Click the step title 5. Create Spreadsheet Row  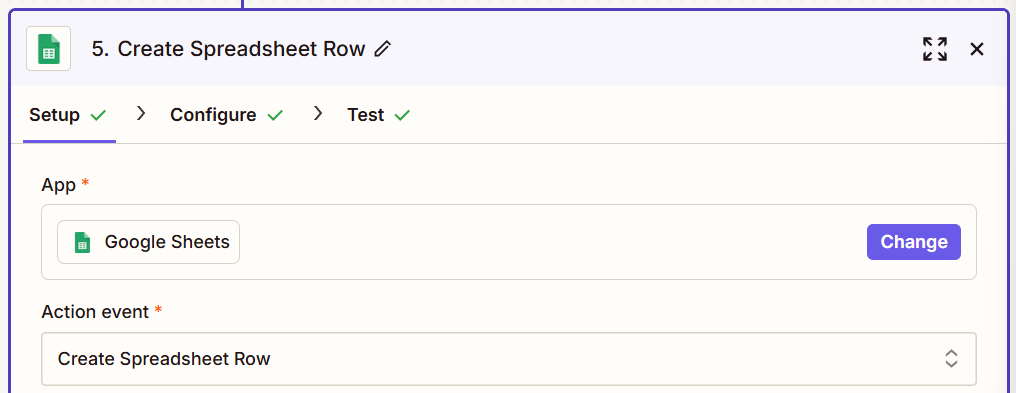tap(228, 49)
